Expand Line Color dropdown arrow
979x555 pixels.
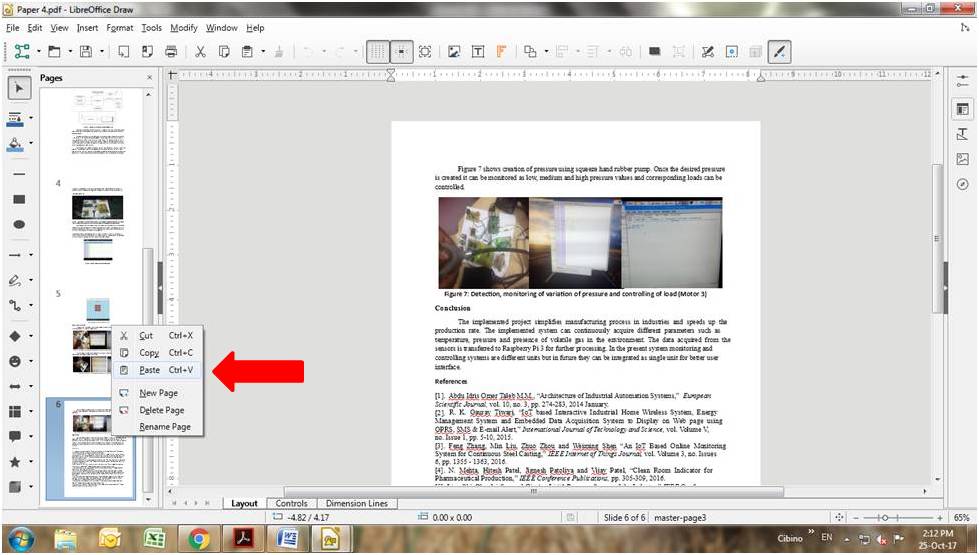(31, 119)
